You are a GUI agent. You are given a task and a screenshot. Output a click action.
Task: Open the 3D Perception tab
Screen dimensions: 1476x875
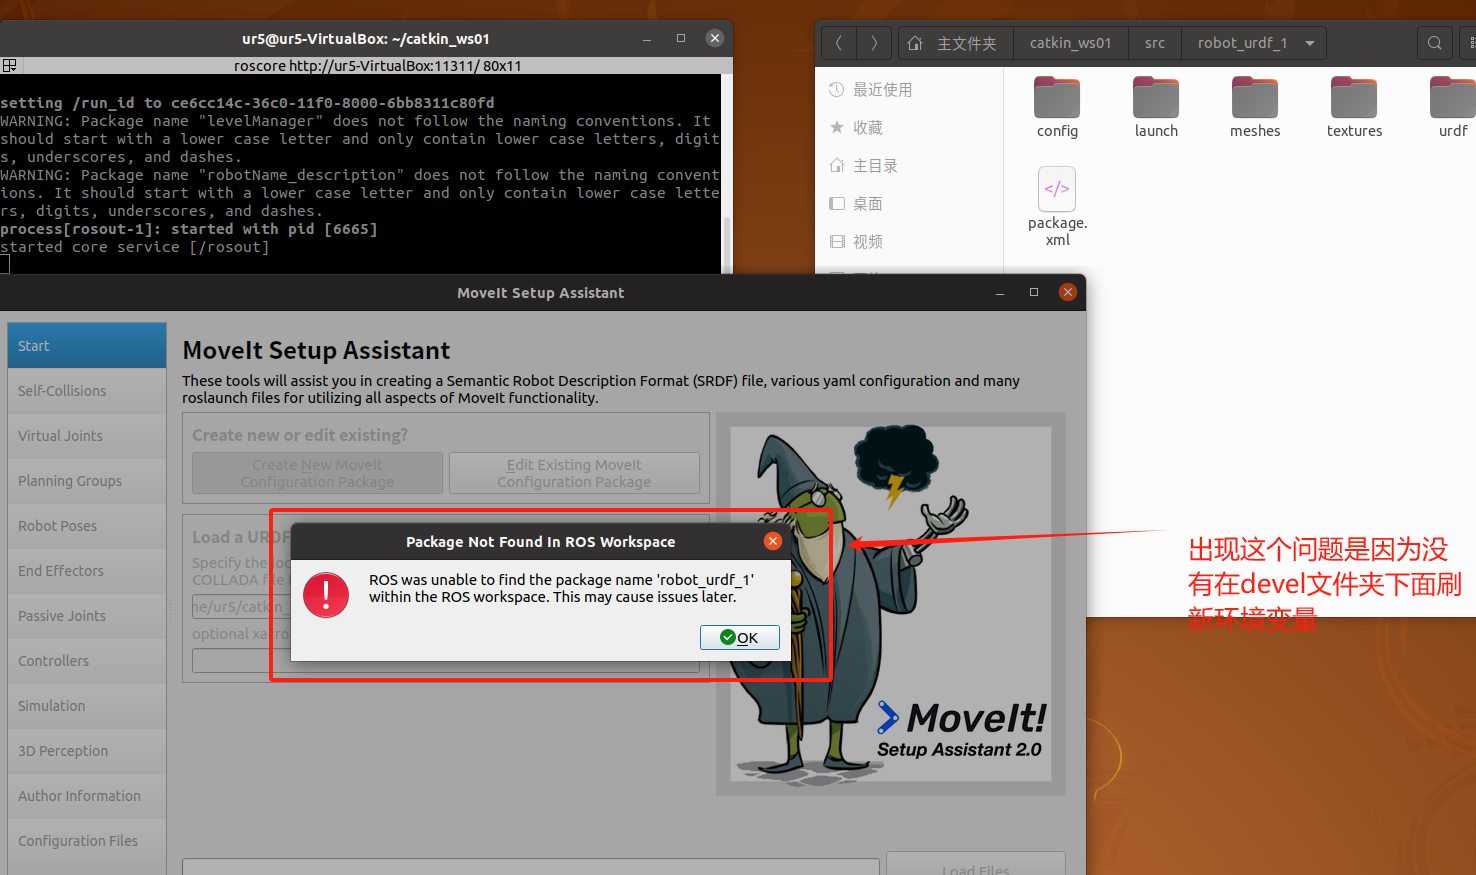87,751
